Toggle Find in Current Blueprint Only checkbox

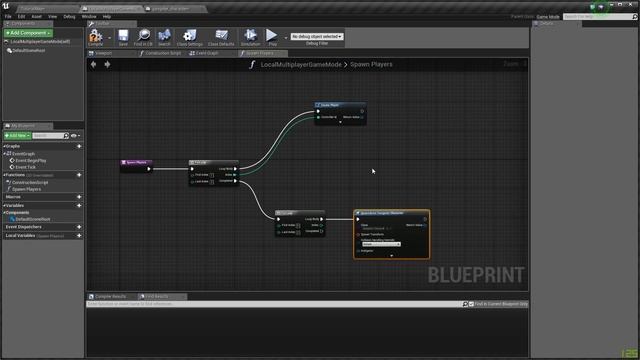(471, 304)
